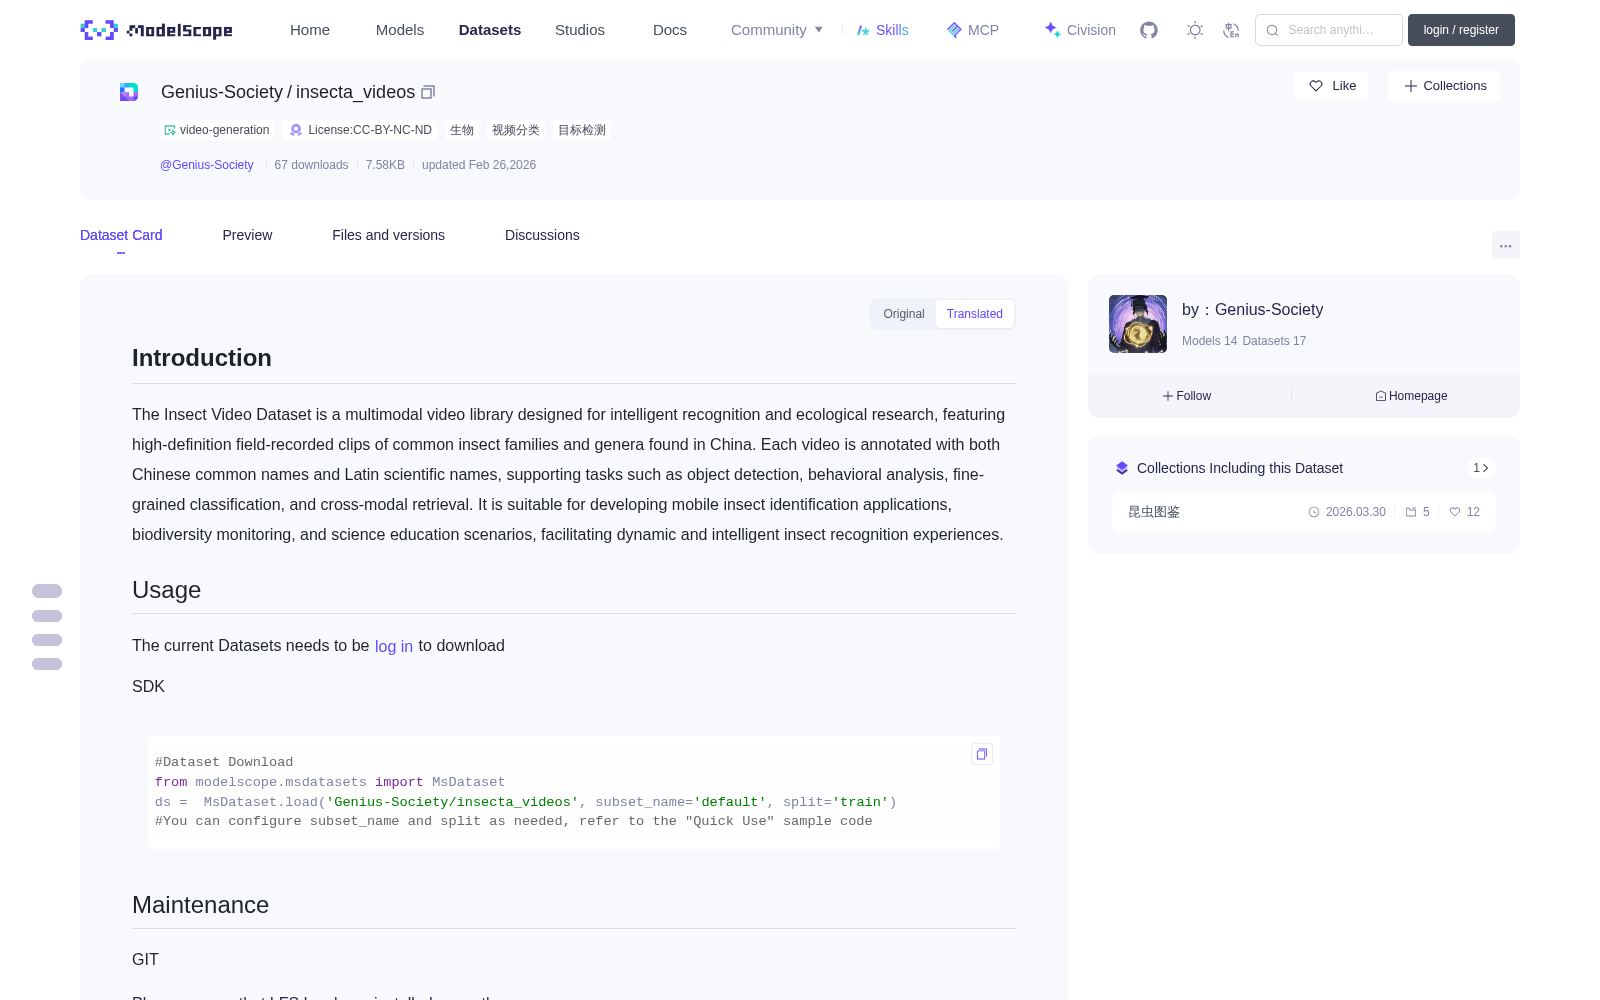Click the first outline marker in left sidebar
The width and height of the screenshot is (1600, 1000).
click(47, 591)
